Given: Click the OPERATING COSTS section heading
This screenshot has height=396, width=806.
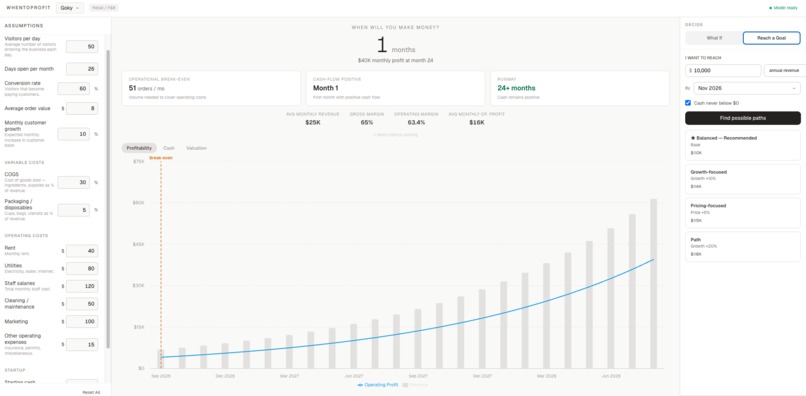Looking at the screenshot, I should tap(26, 236).
